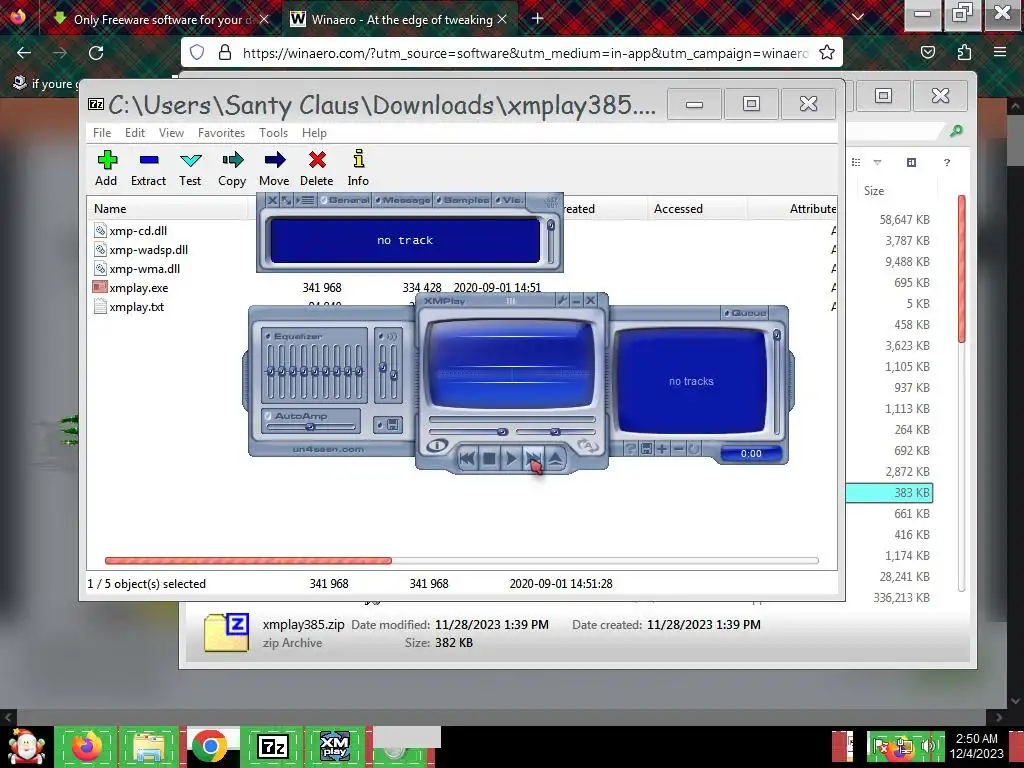Close the XMPlay info window with X
The image size is (1024, 768).
pos(272,200)
